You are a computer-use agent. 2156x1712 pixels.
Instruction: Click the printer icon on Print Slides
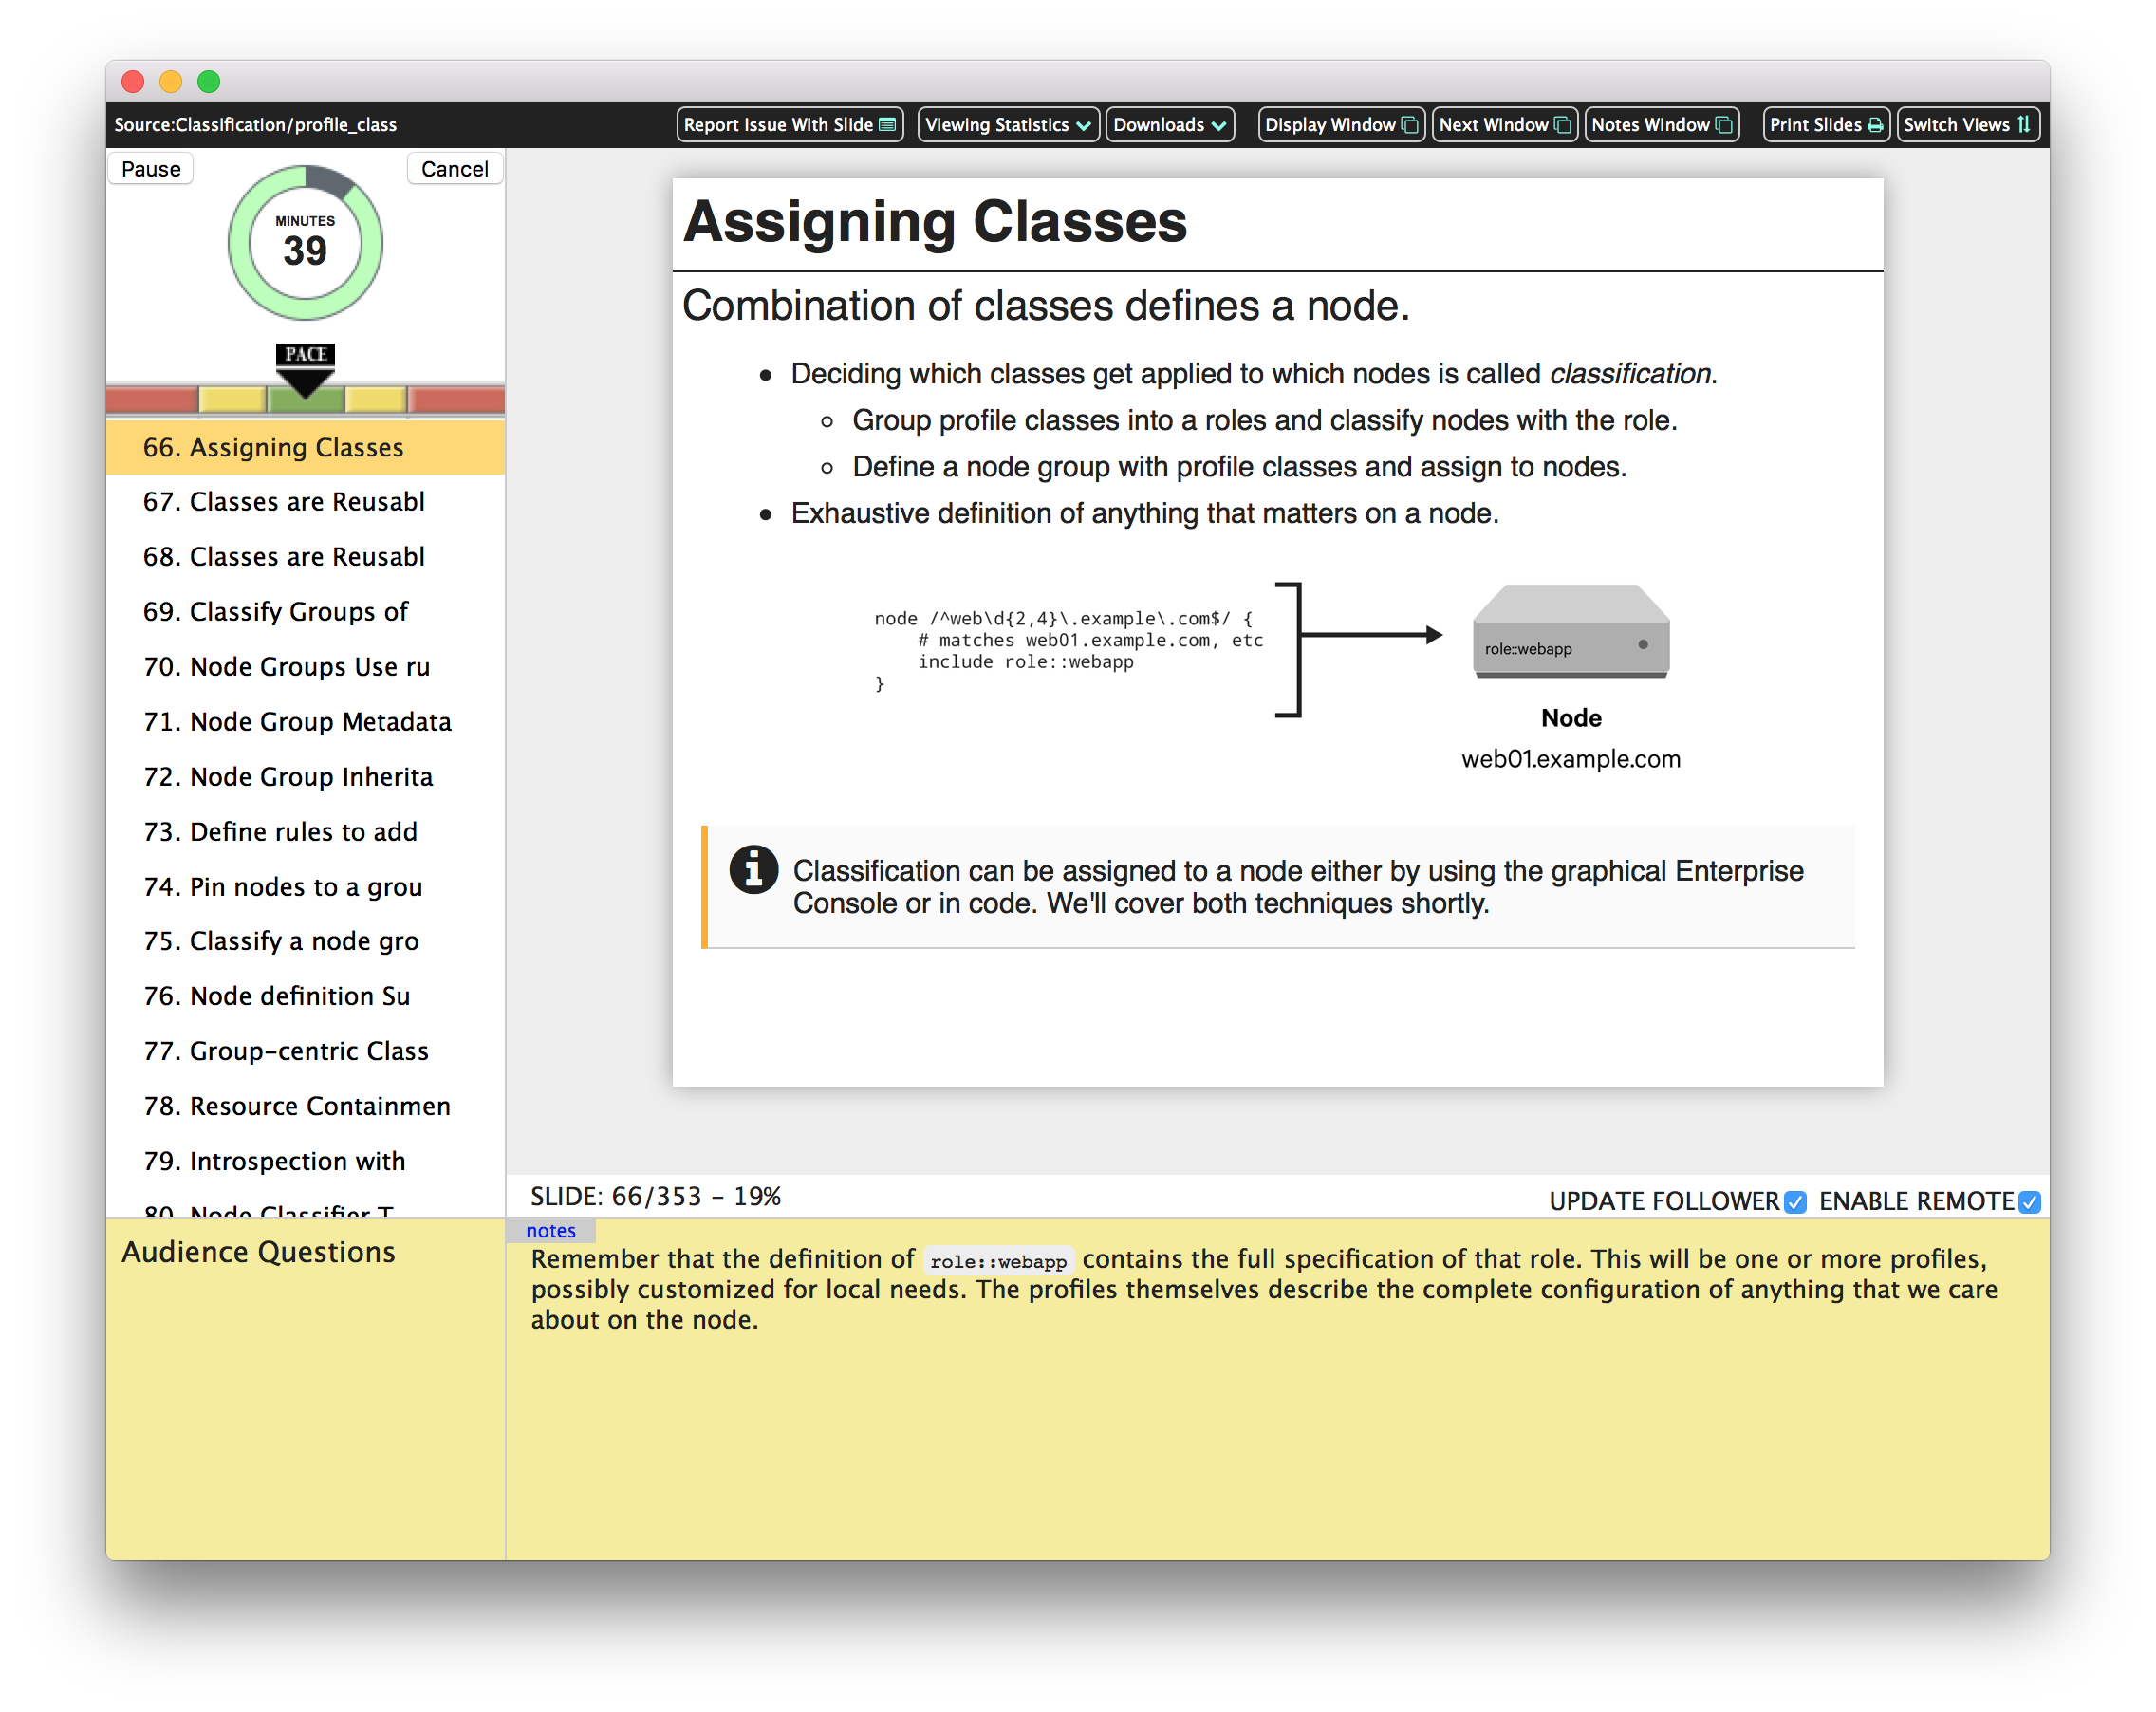coord(1875,125)
